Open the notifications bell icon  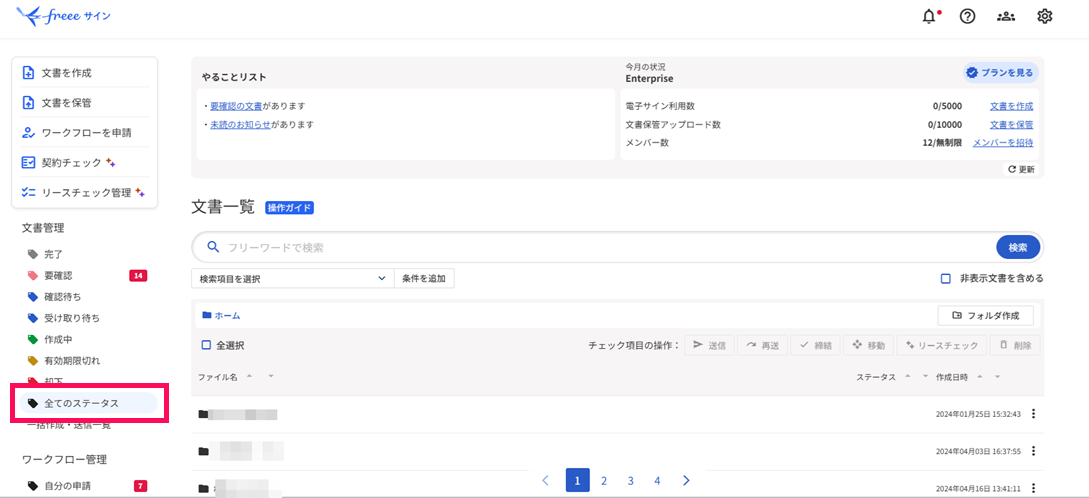click(929, 17)
